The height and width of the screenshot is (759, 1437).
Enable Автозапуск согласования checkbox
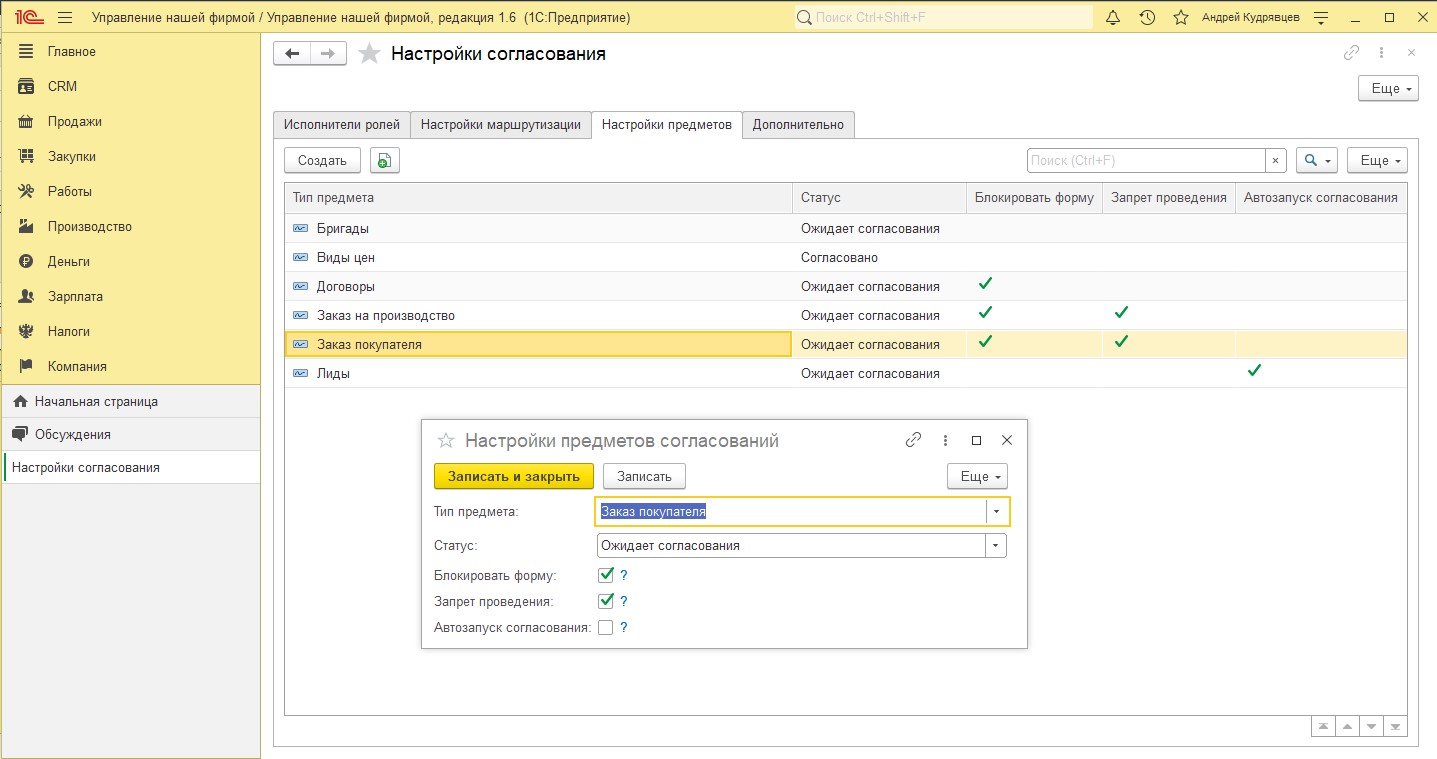605,627
